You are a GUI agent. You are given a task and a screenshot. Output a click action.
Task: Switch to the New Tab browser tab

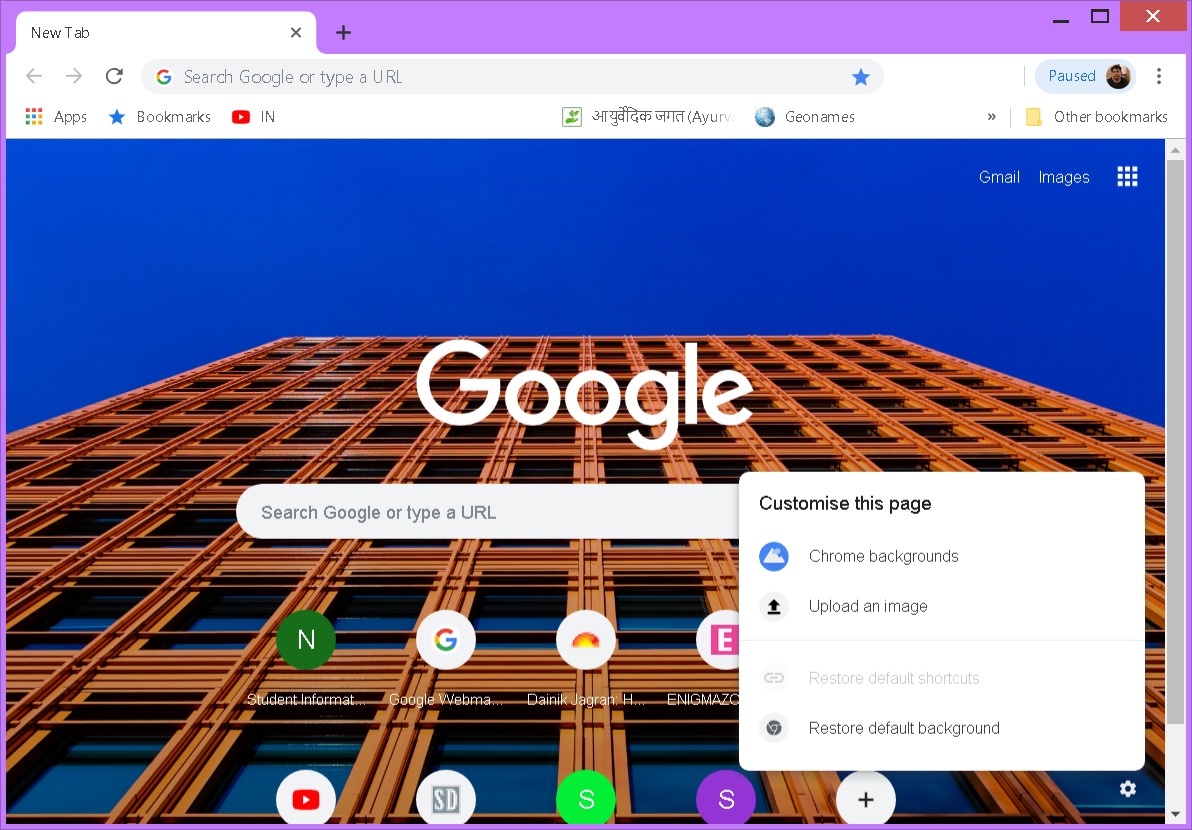tap(150, 32)
